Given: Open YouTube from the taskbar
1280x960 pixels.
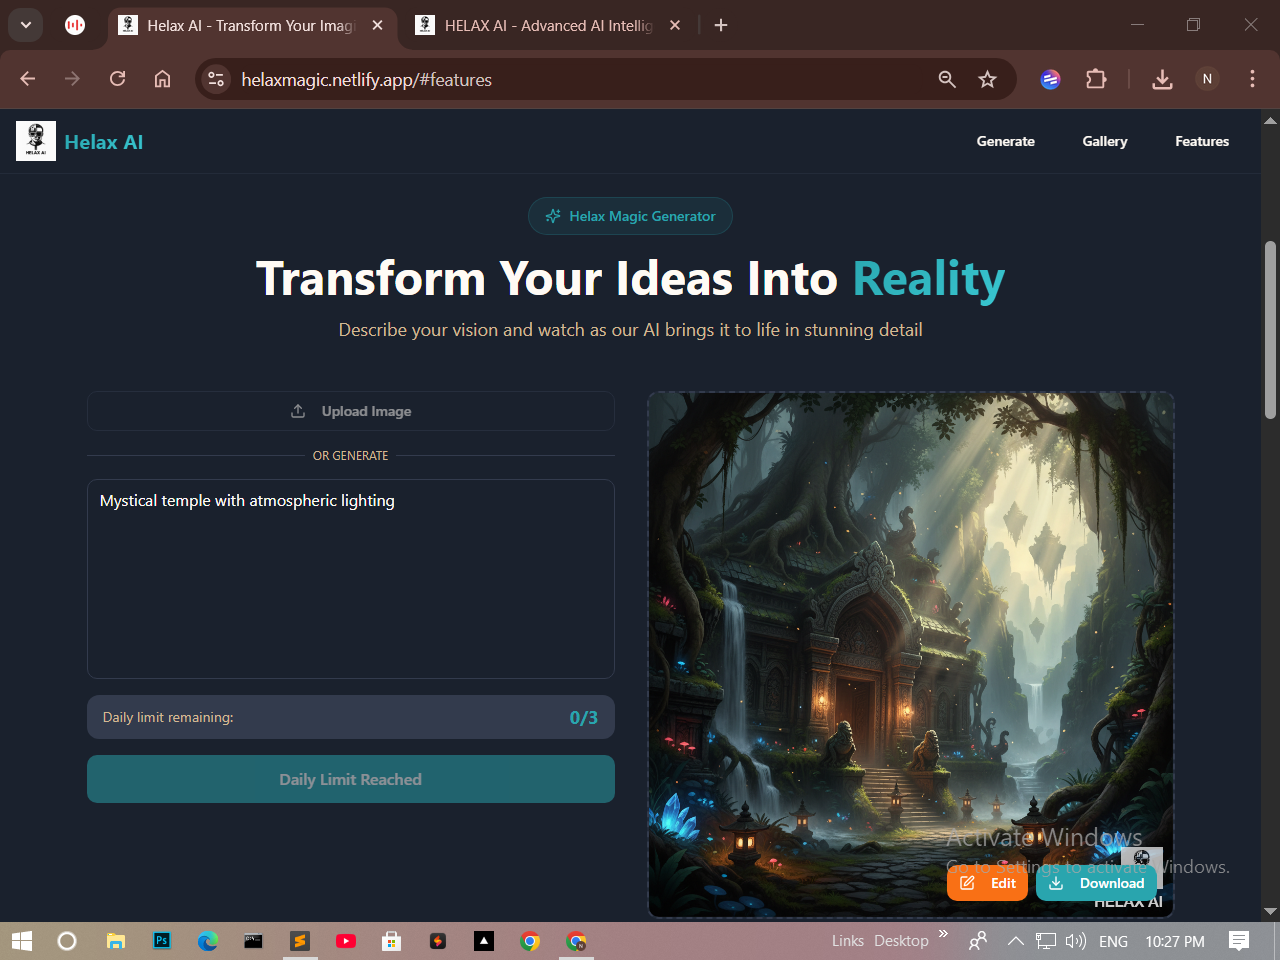Looking at the screenshot, I should (345, 941).
